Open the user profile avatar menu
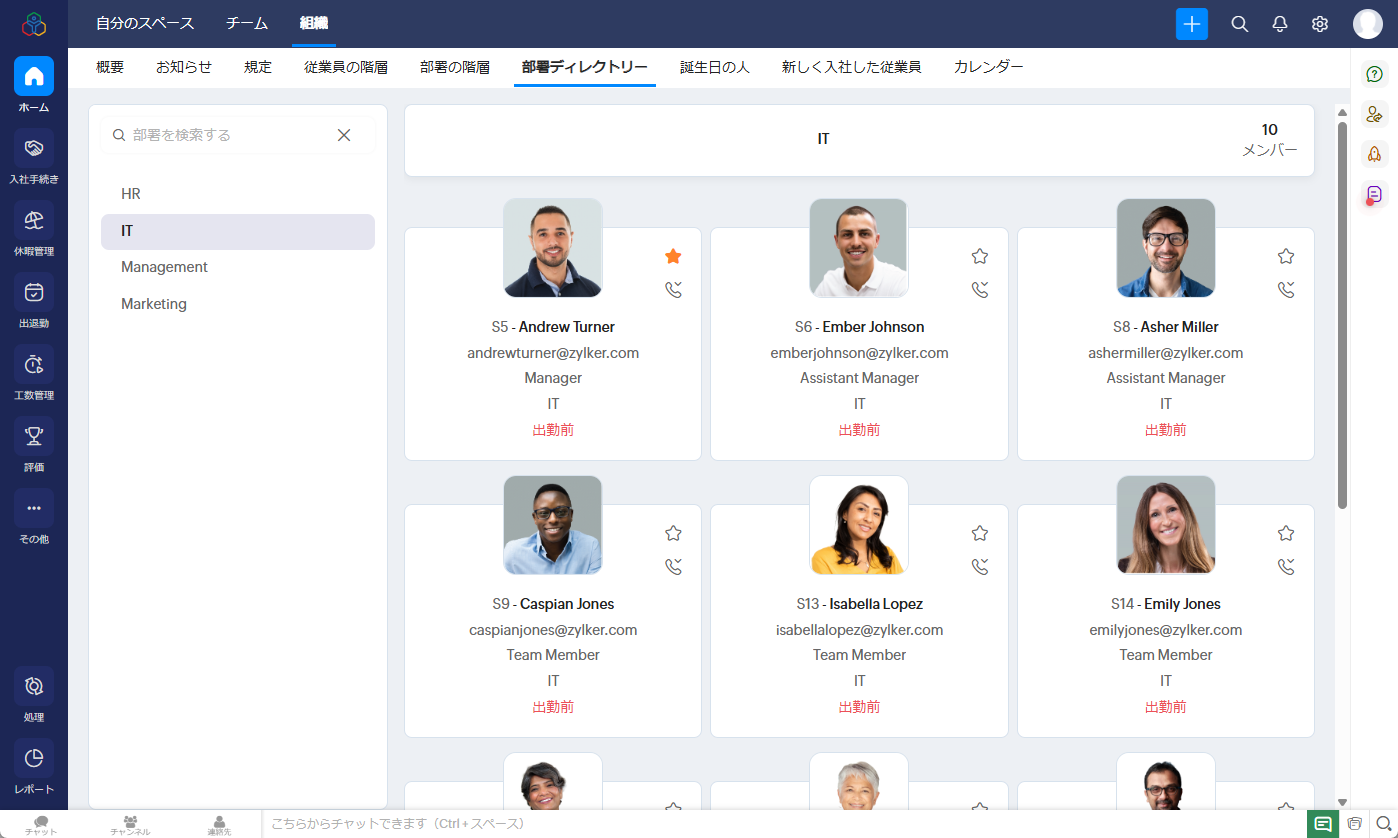The image size is (1398, 838). (1367, 24)
